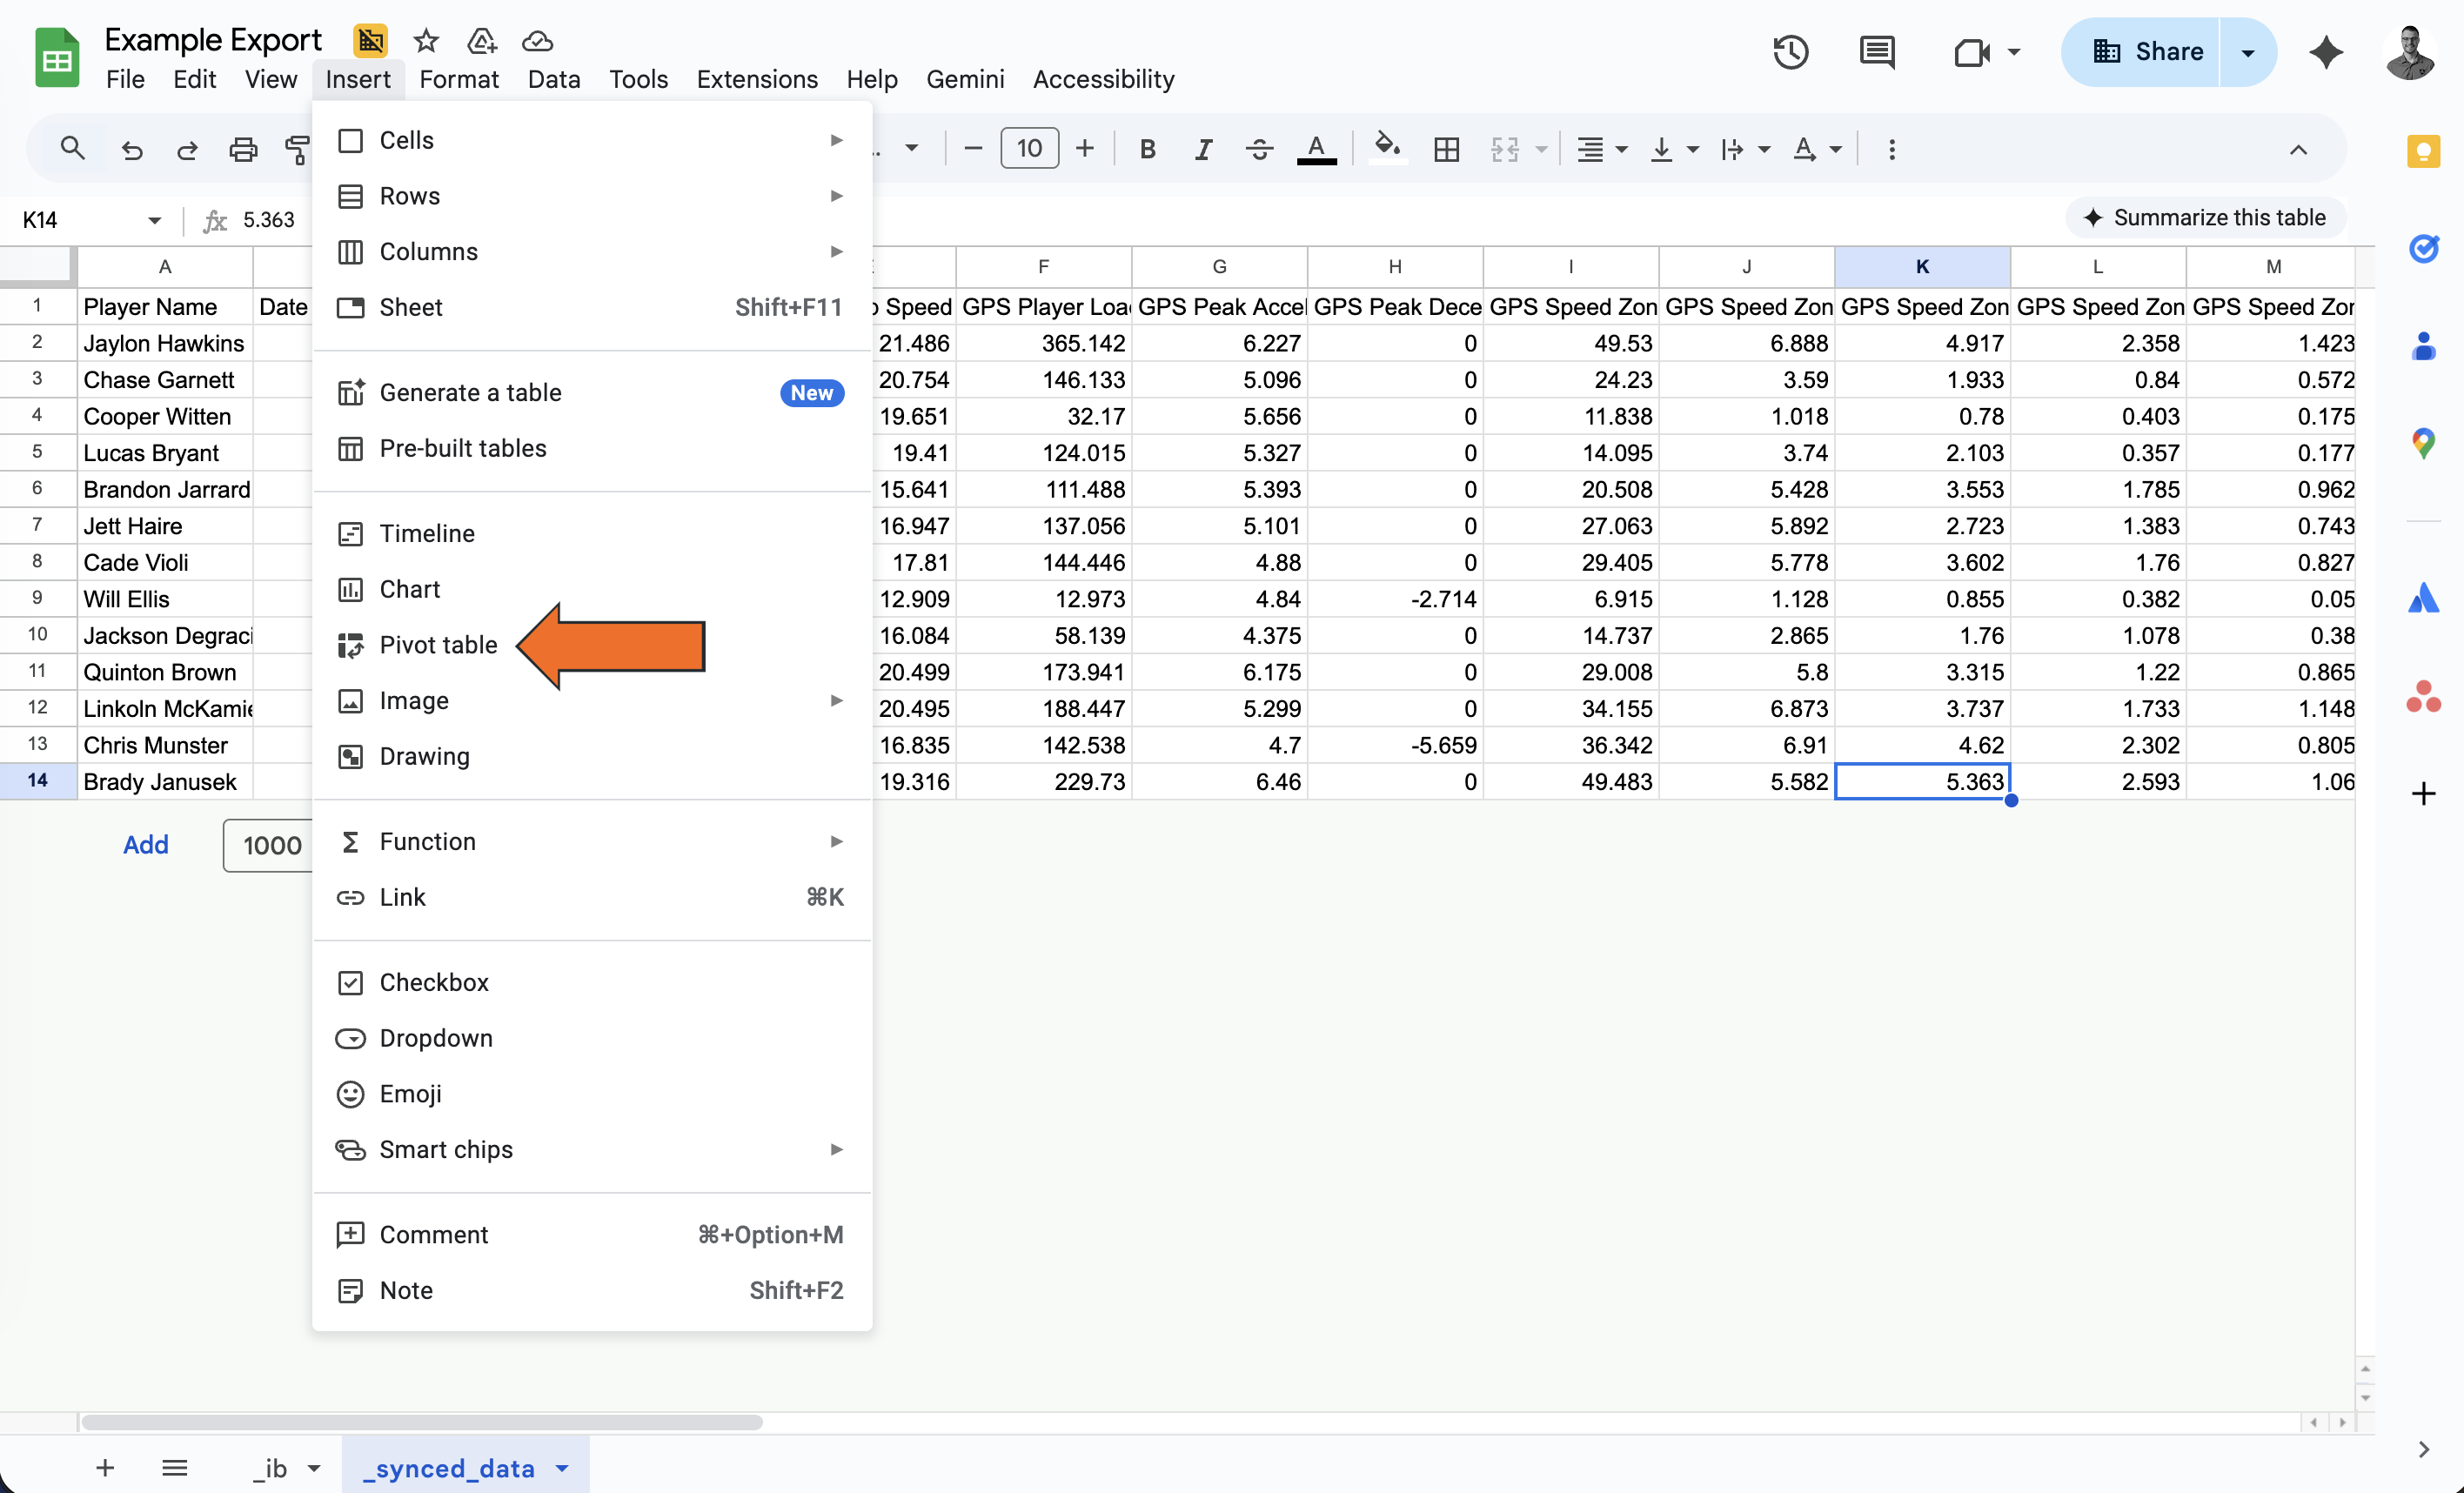The image size is (2464, 1493).
Task: Decrease the font size
Action: click(x=972, y=149)
